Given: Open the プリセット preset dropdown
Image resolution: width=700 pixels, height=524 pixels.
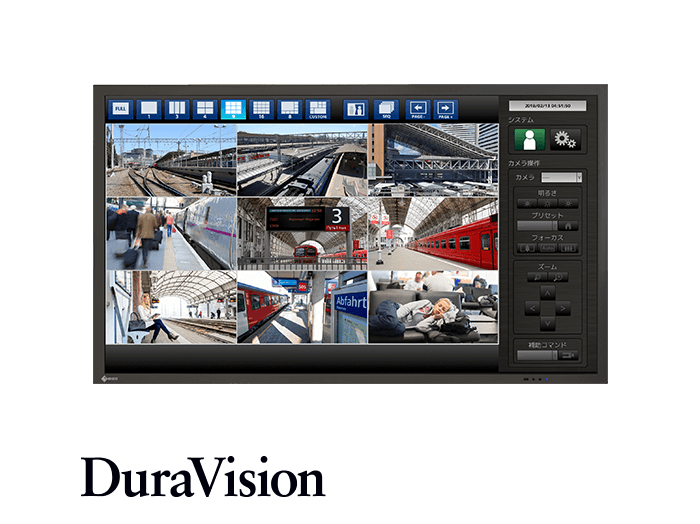Looking at the screenshot, I should coord(537,226).
